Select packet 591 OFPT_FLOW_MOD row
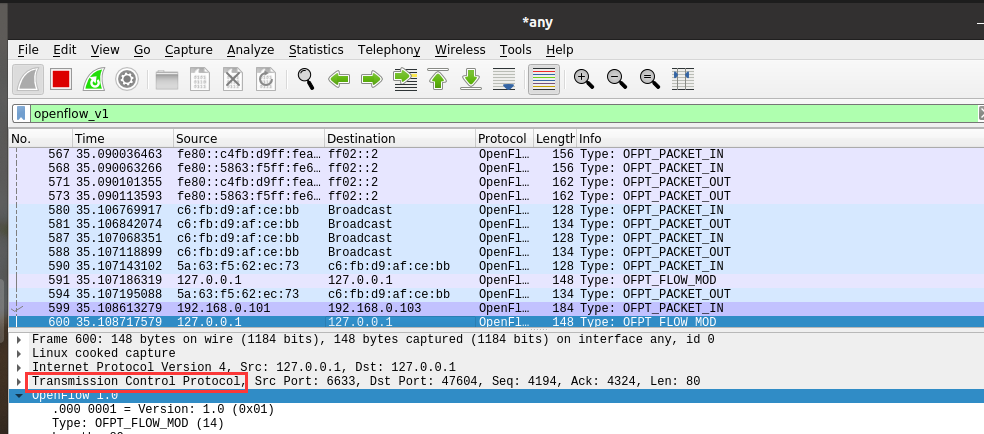 tap(400, 279)
